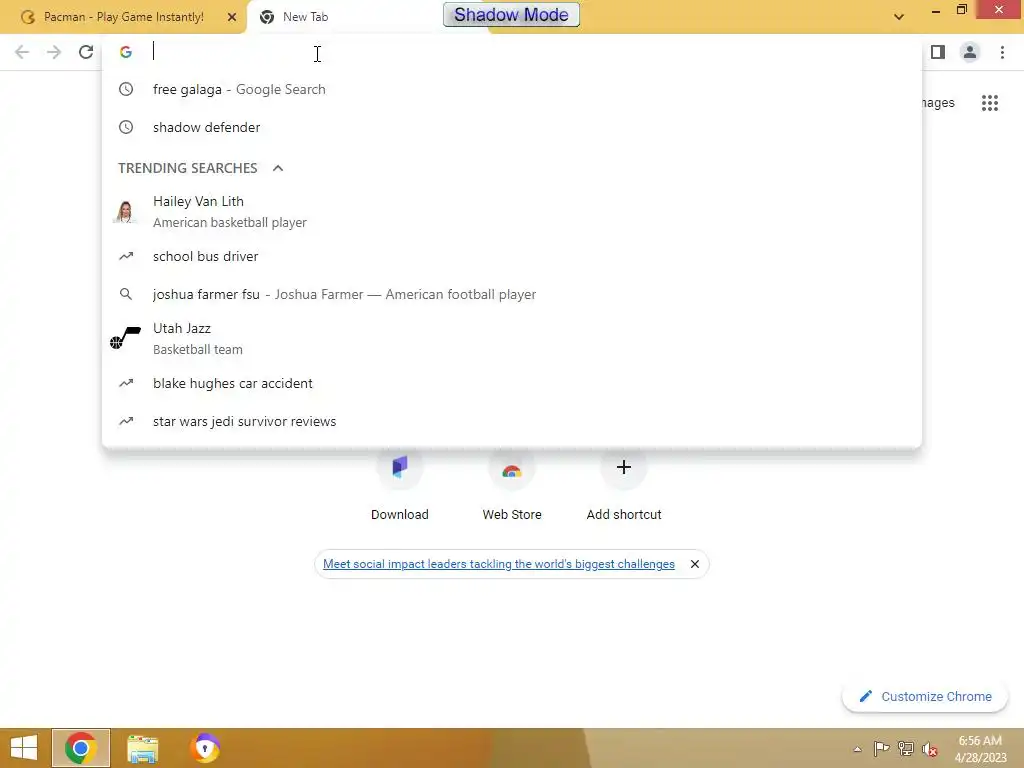
Task: Open the side panel icon
Action: [x=938, y=52]
